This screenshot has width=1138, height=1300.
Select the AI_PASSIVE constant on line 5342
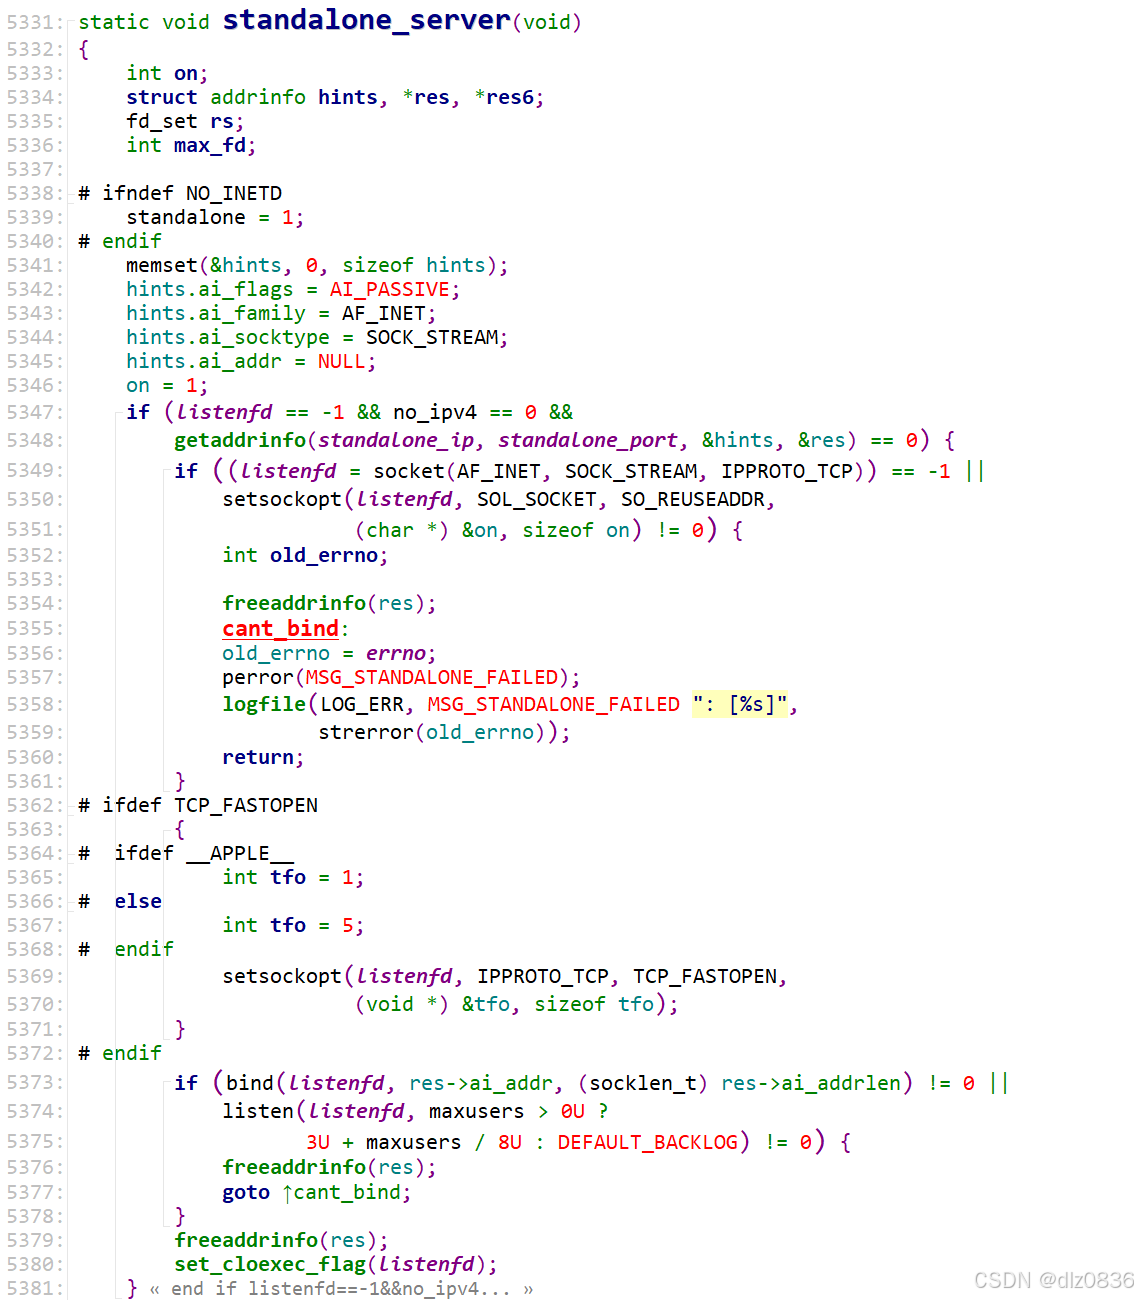tap(390, 288)
